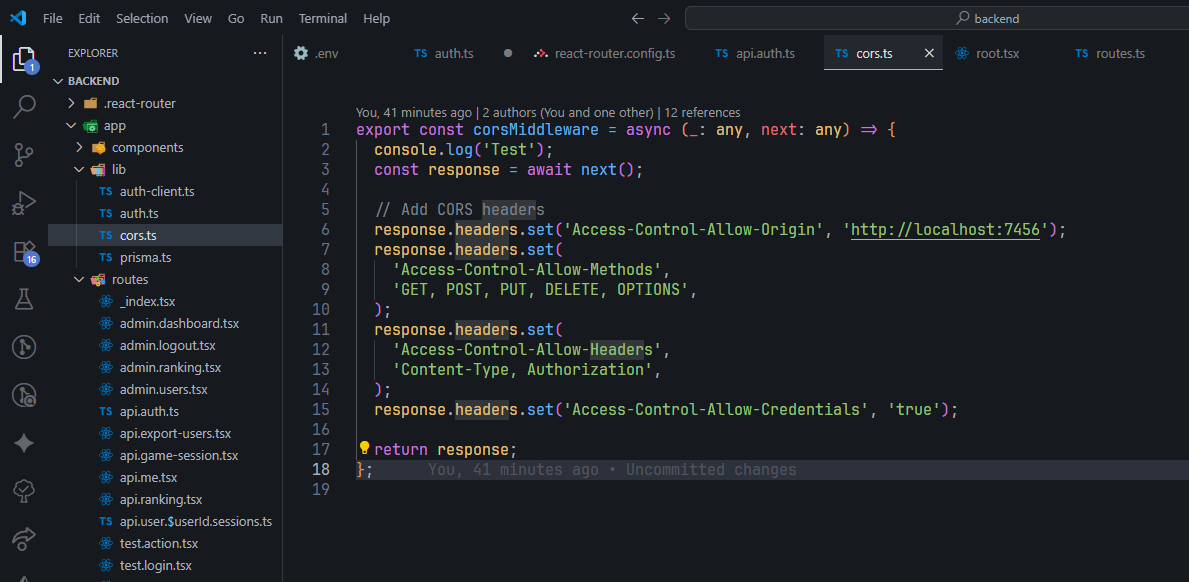Open the Search view in activity bar

point(24,106)
